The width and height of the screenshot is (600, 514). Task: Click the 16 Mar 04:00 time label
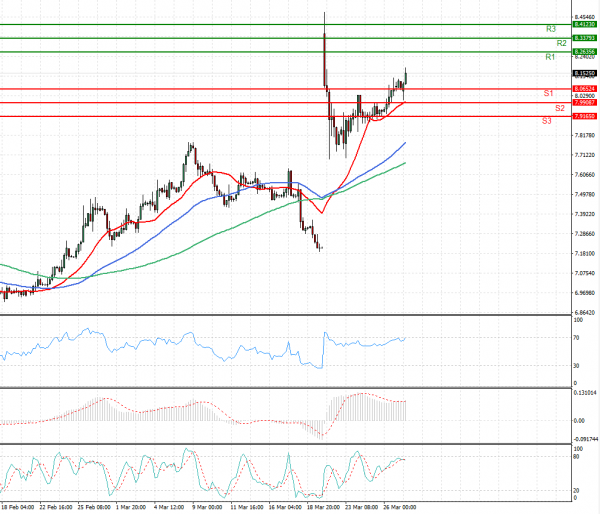[285, 507]
